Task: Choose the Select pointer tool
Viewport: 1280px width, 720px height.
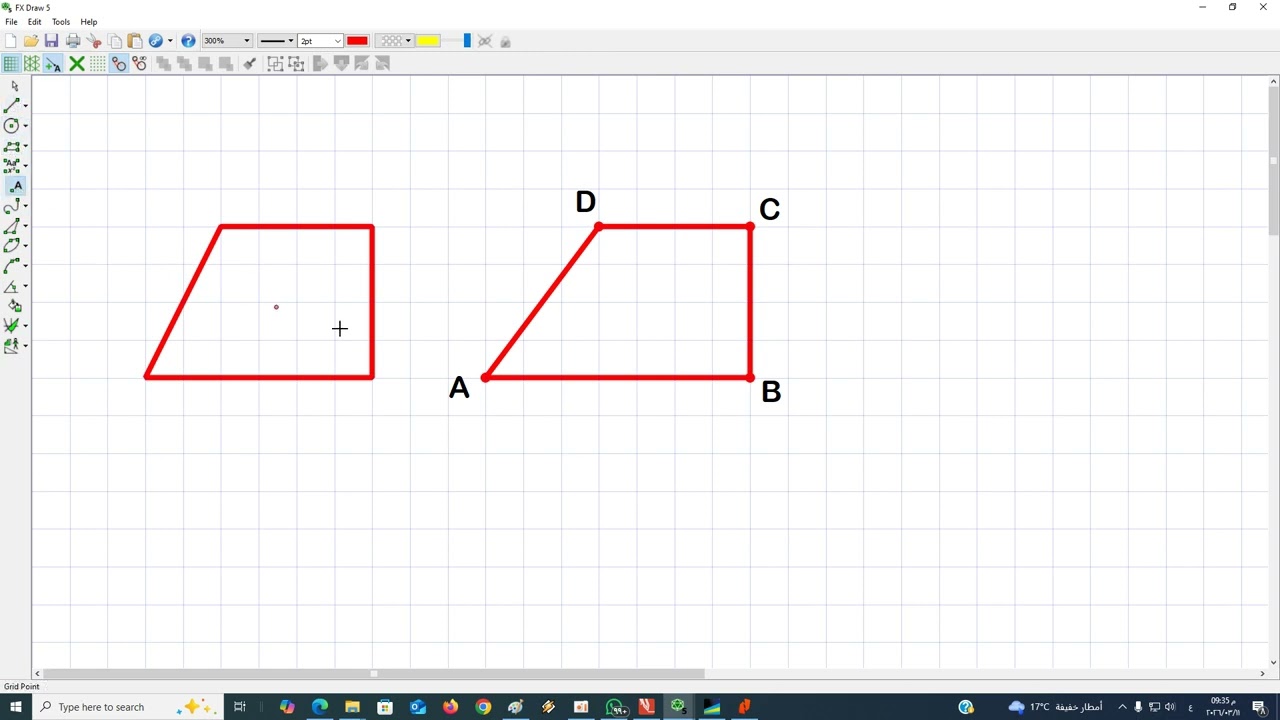Action: 15,86
